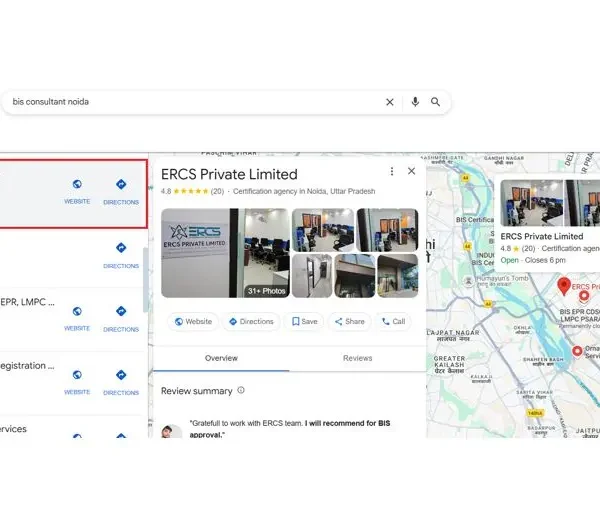View the top right office doorway photo

click(387, 230)
